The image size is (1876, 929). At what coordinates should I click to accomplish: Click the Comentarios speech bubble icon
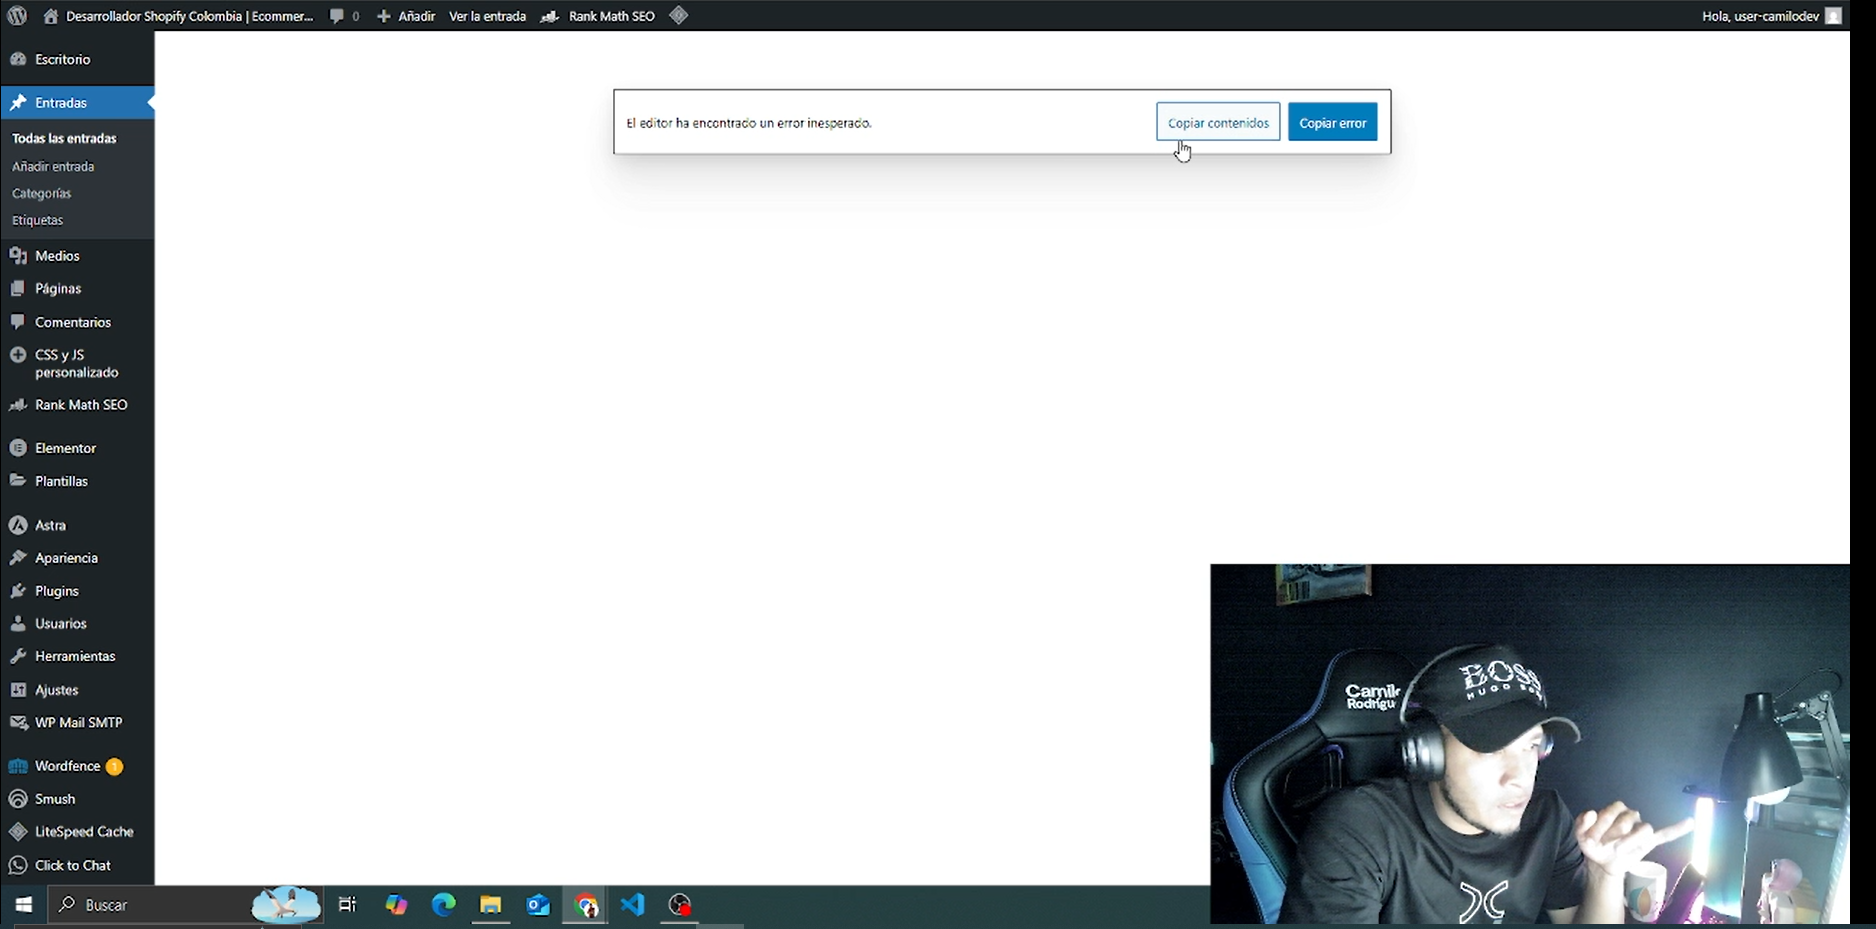click(x=18, y=322)
